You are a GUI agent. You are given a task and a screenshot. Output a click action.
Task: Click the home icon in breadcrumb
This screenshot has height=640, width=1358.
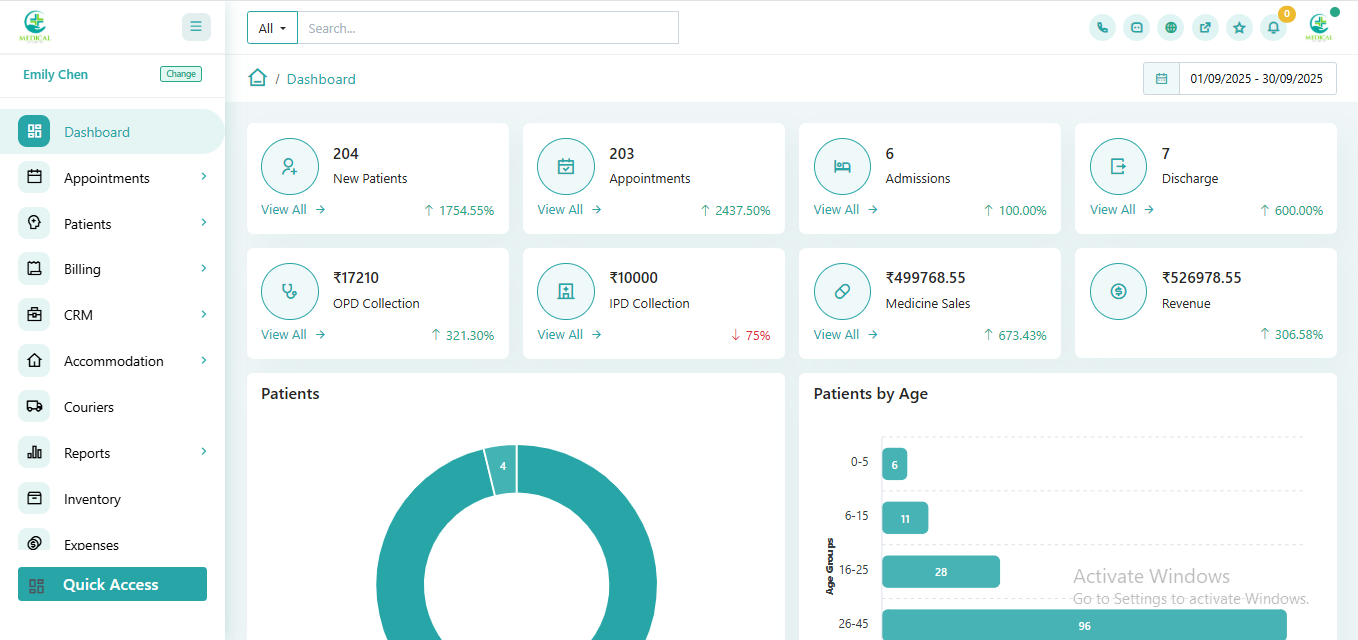[x=258, y=78]
